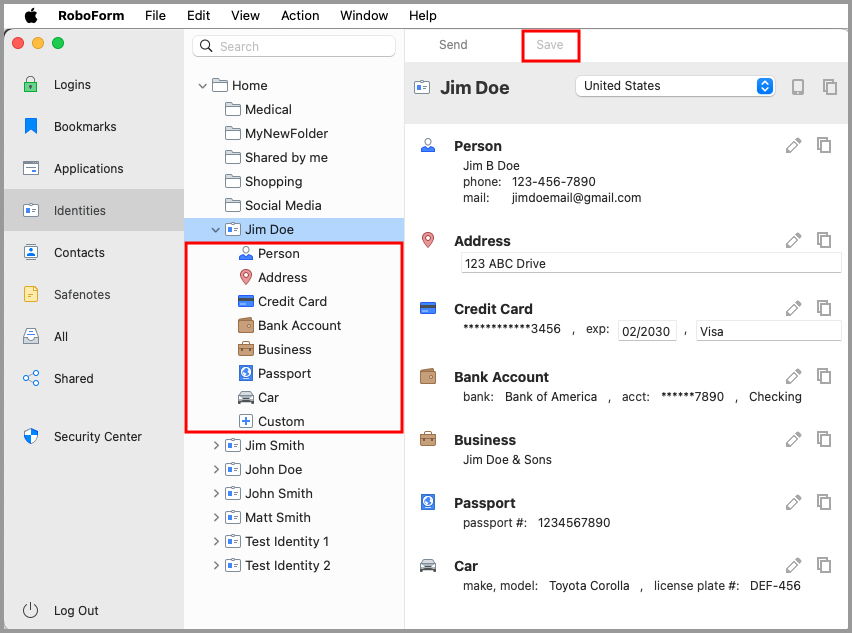The width and height of the screenshot is (852, 633).
Task: Open the File menu
Action: [155, 15]
